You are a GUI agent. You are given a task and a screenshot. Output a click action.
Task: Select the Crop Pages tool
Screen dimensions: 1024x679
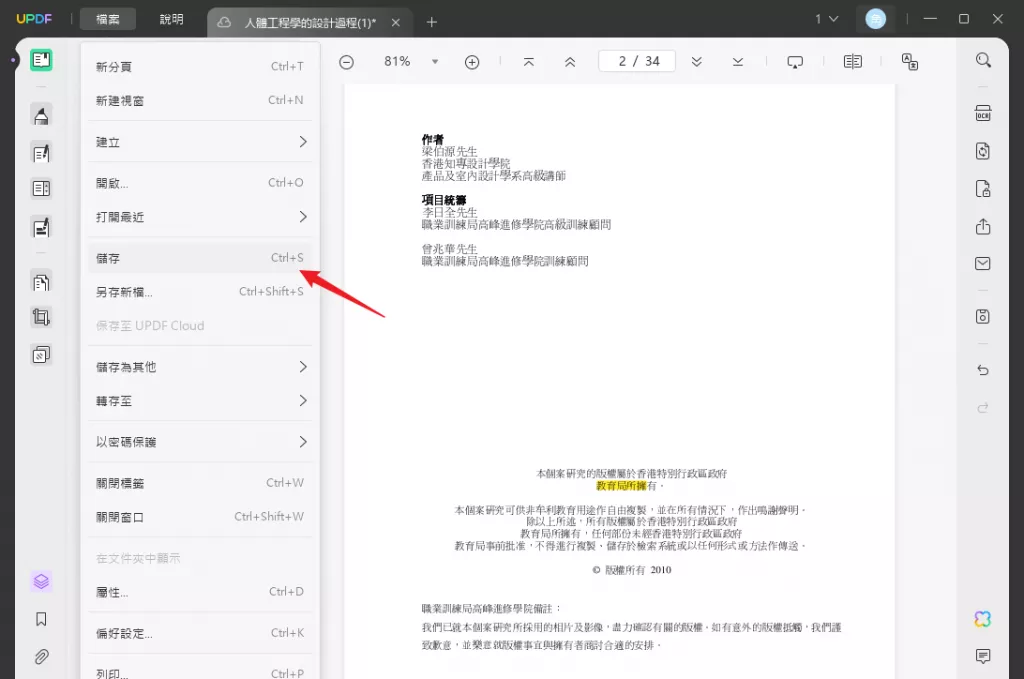[41, 317]
